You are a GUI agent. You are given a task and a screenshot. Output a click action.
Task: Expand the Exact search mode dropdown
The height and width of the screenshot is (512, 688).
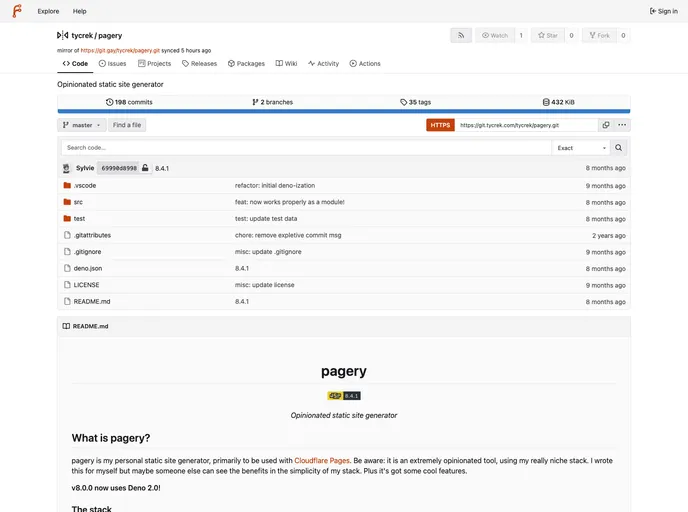point(581,148)
